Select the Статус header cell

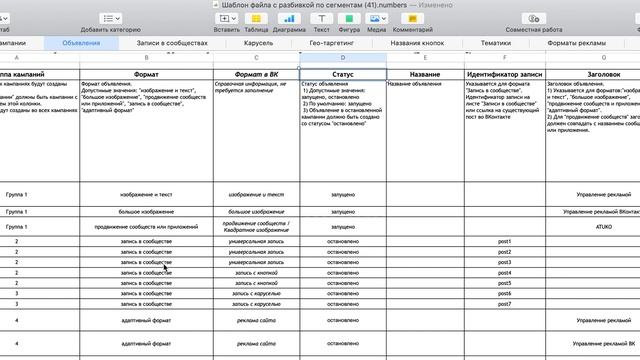click(x=343, y=74)
